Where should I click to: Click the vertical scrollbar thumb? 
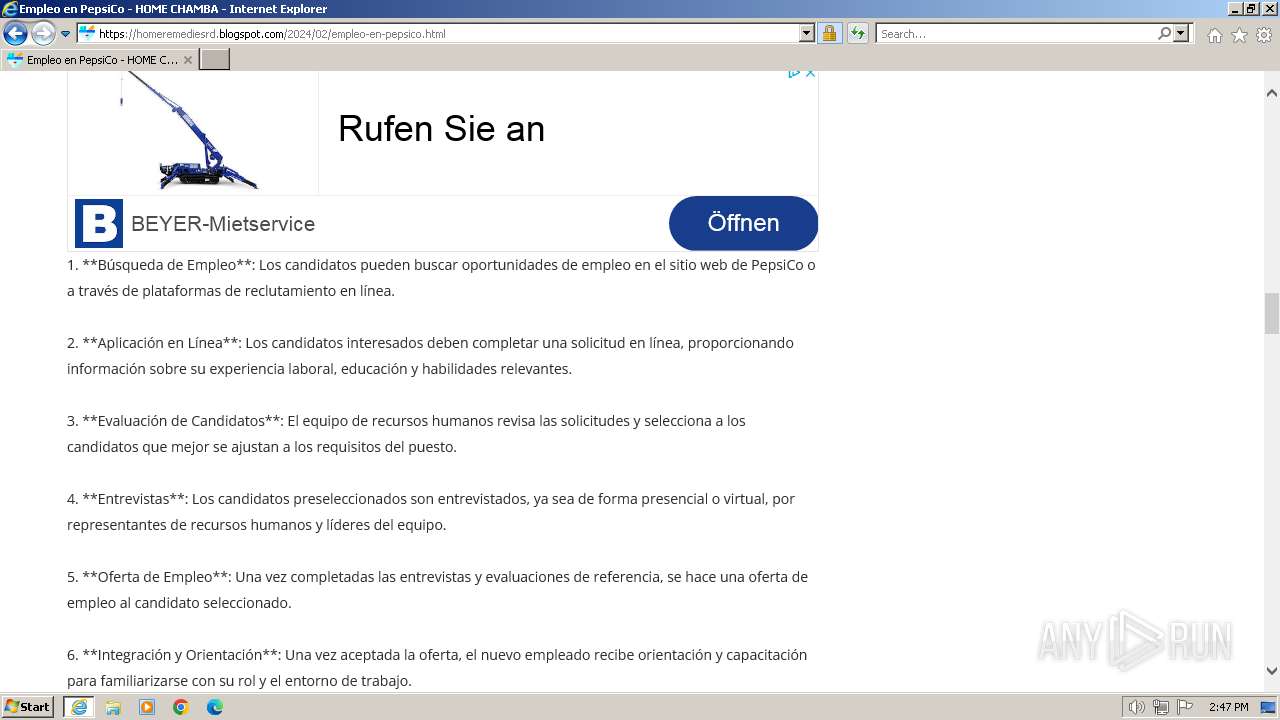[1272, 314]
